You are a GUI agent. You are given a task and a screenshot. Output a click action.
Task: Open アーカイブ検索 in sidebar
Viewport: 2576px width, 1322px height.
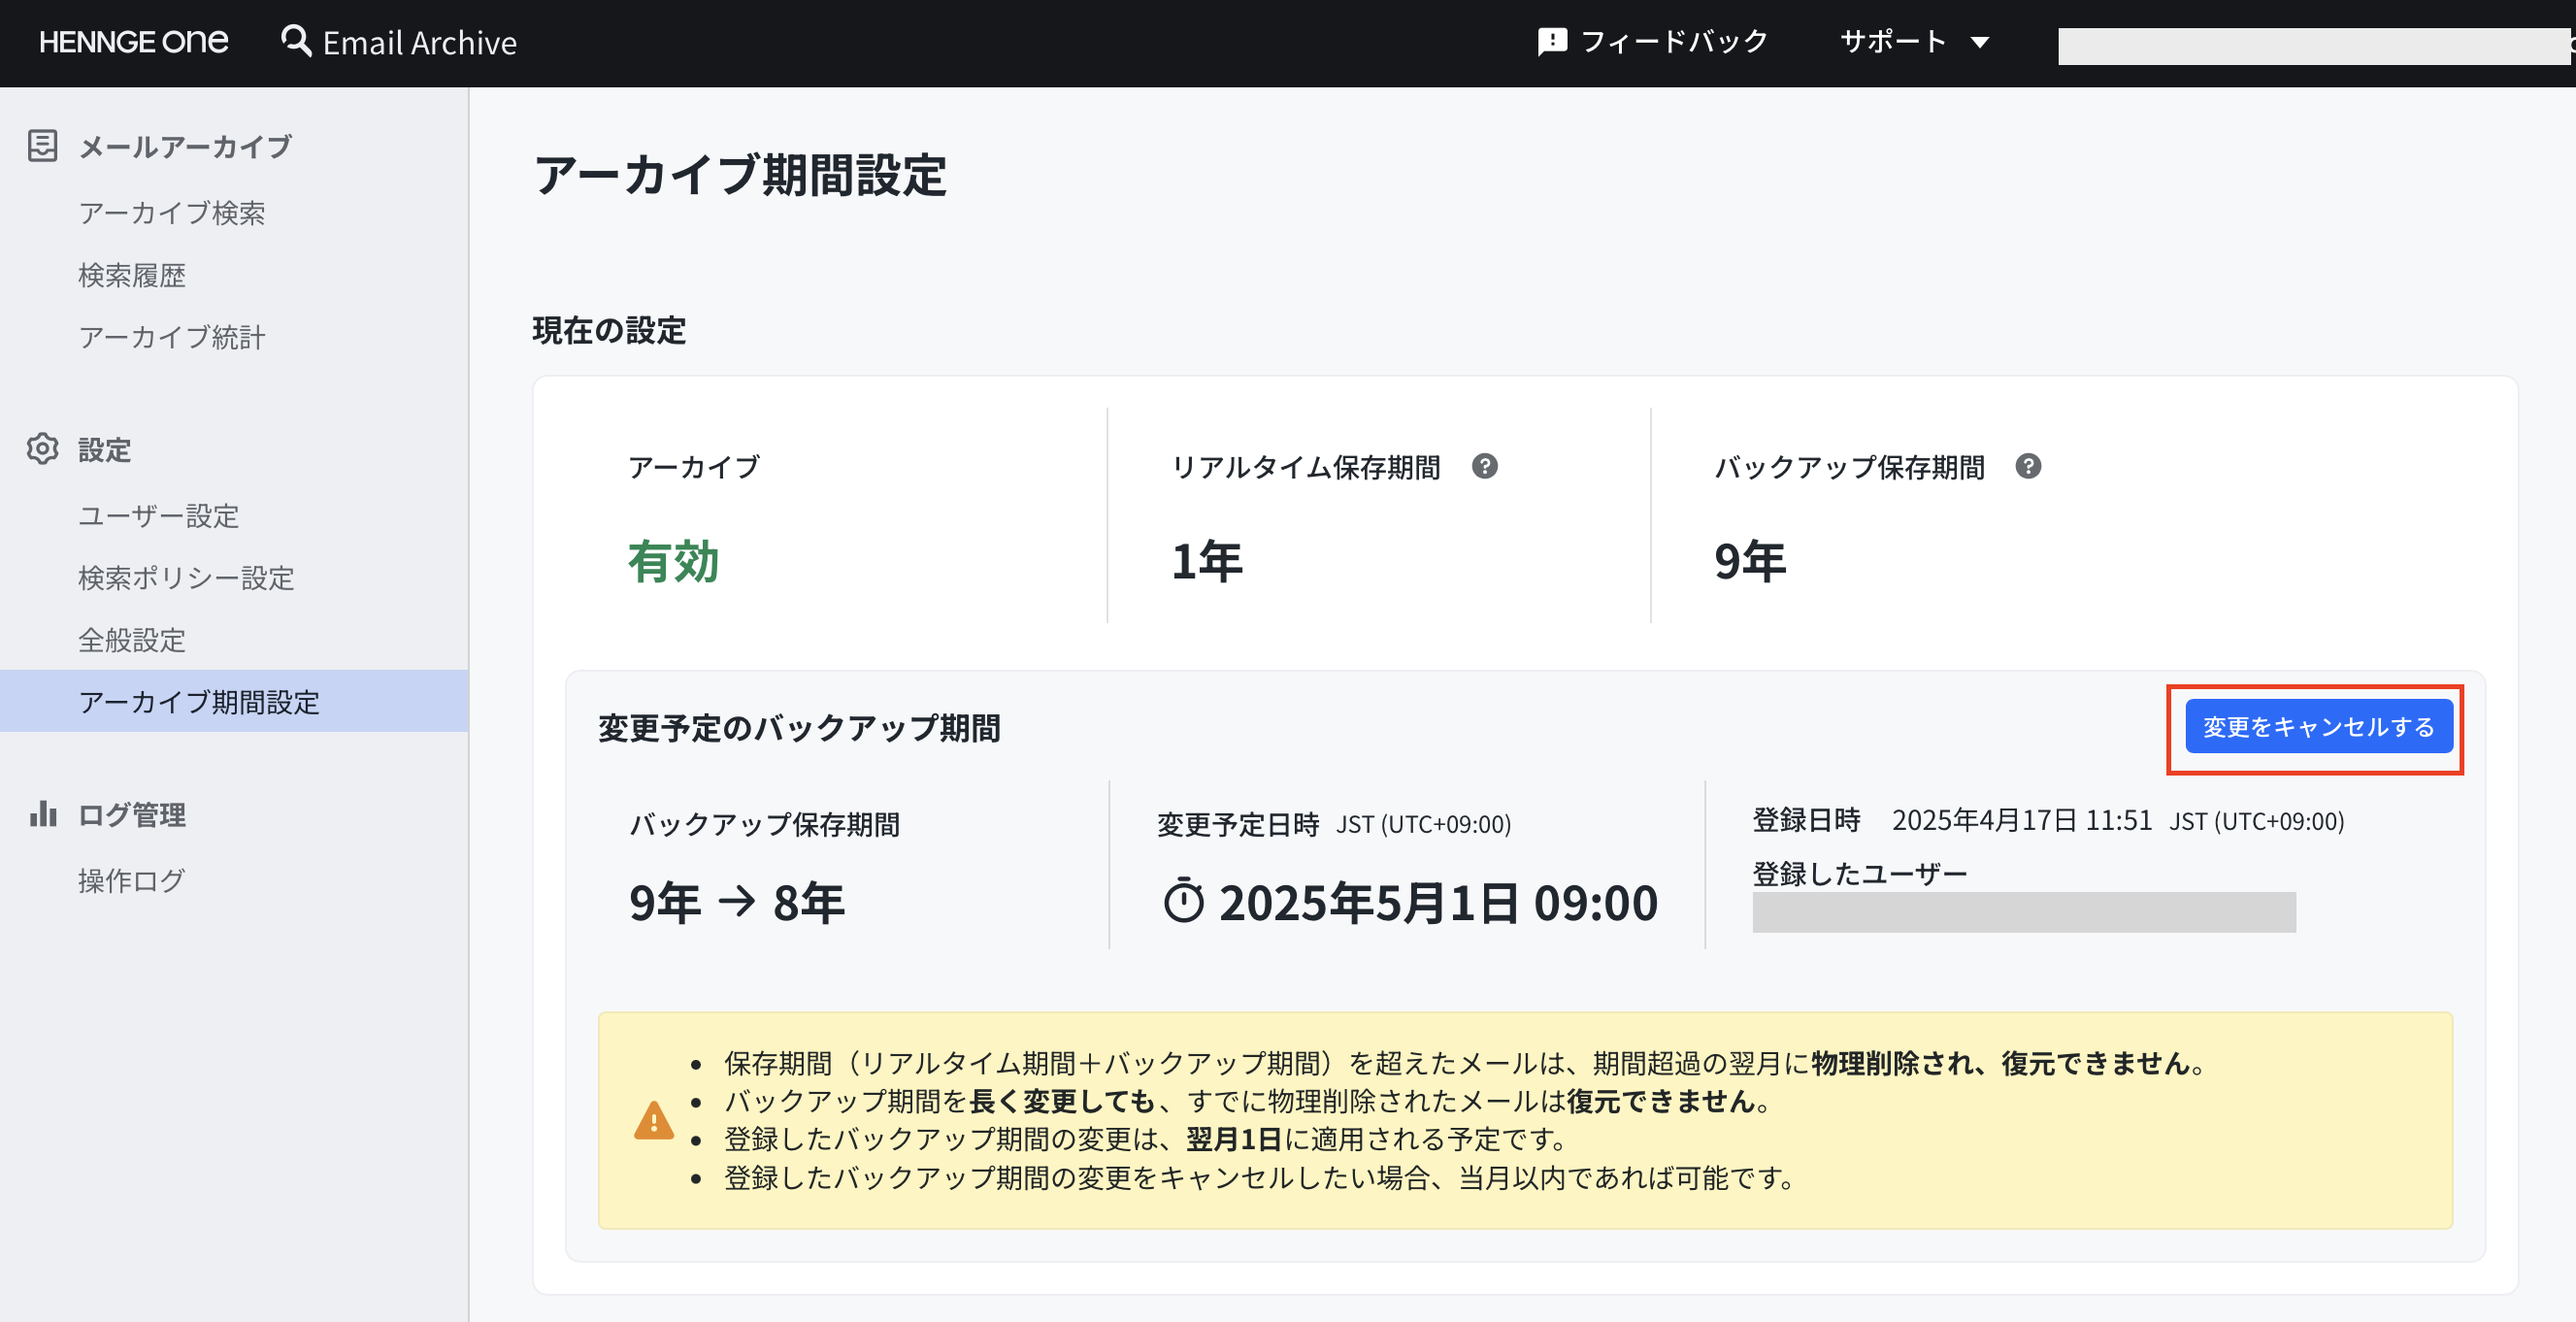coord(172,213)
